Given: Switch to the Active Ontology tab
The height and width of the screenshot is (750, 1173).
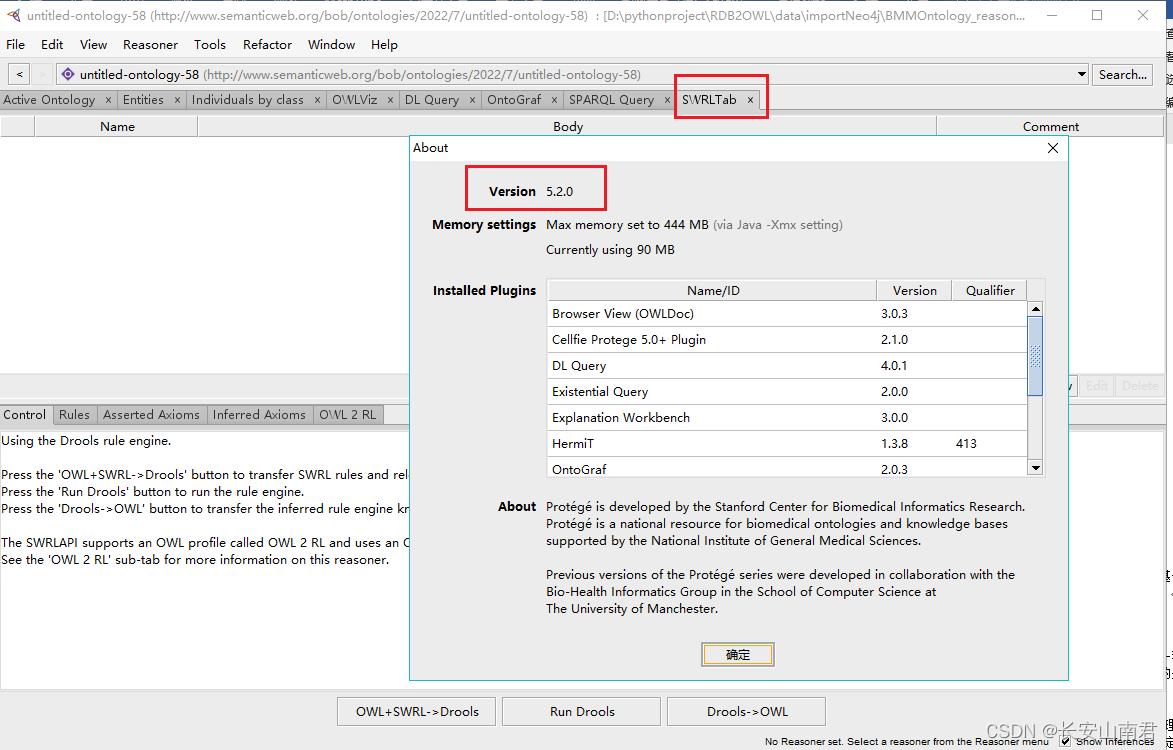Looking at the screenshot, I should click(x=49, y=99).
